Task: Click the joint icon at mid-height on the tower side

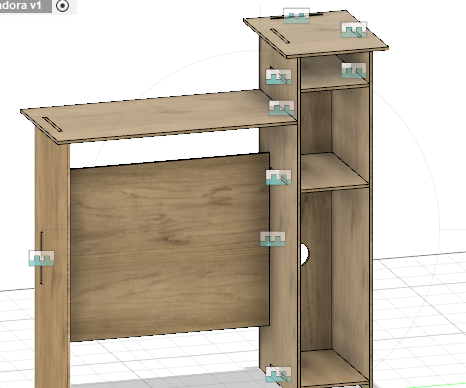Action: [273, 239]
